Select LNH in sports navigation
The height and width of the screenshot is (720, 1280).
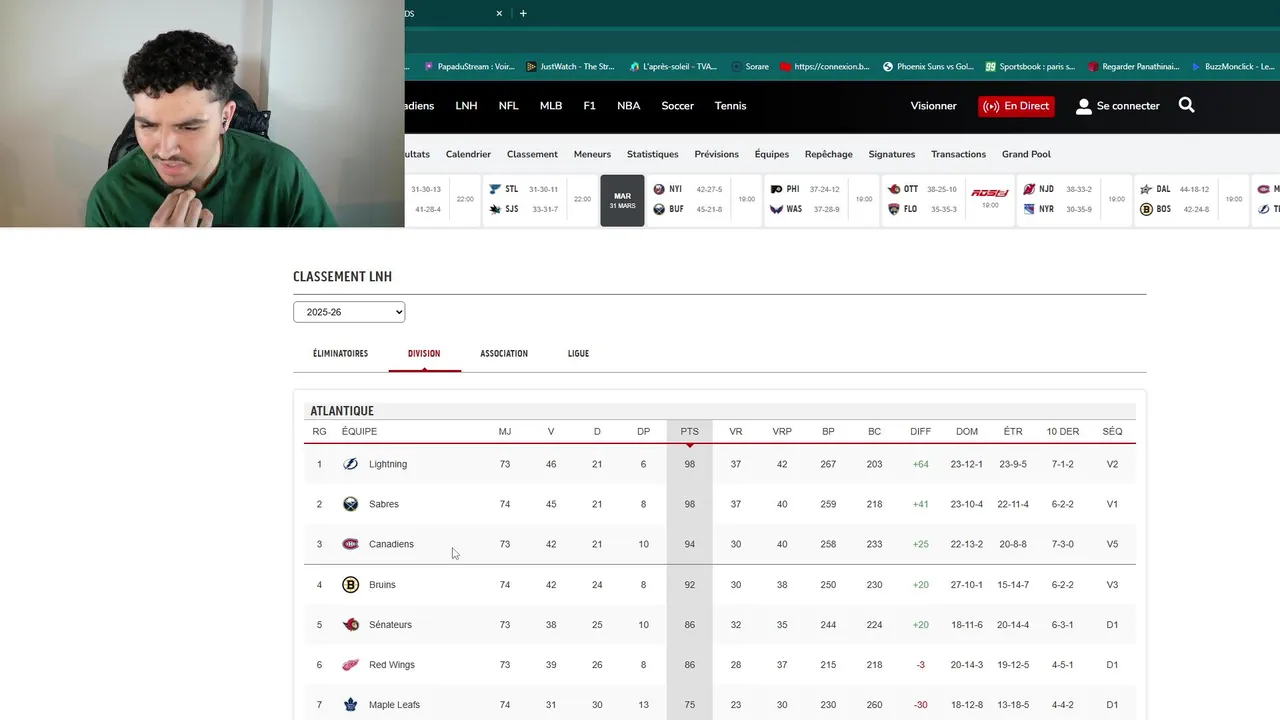tap(466, 106)
